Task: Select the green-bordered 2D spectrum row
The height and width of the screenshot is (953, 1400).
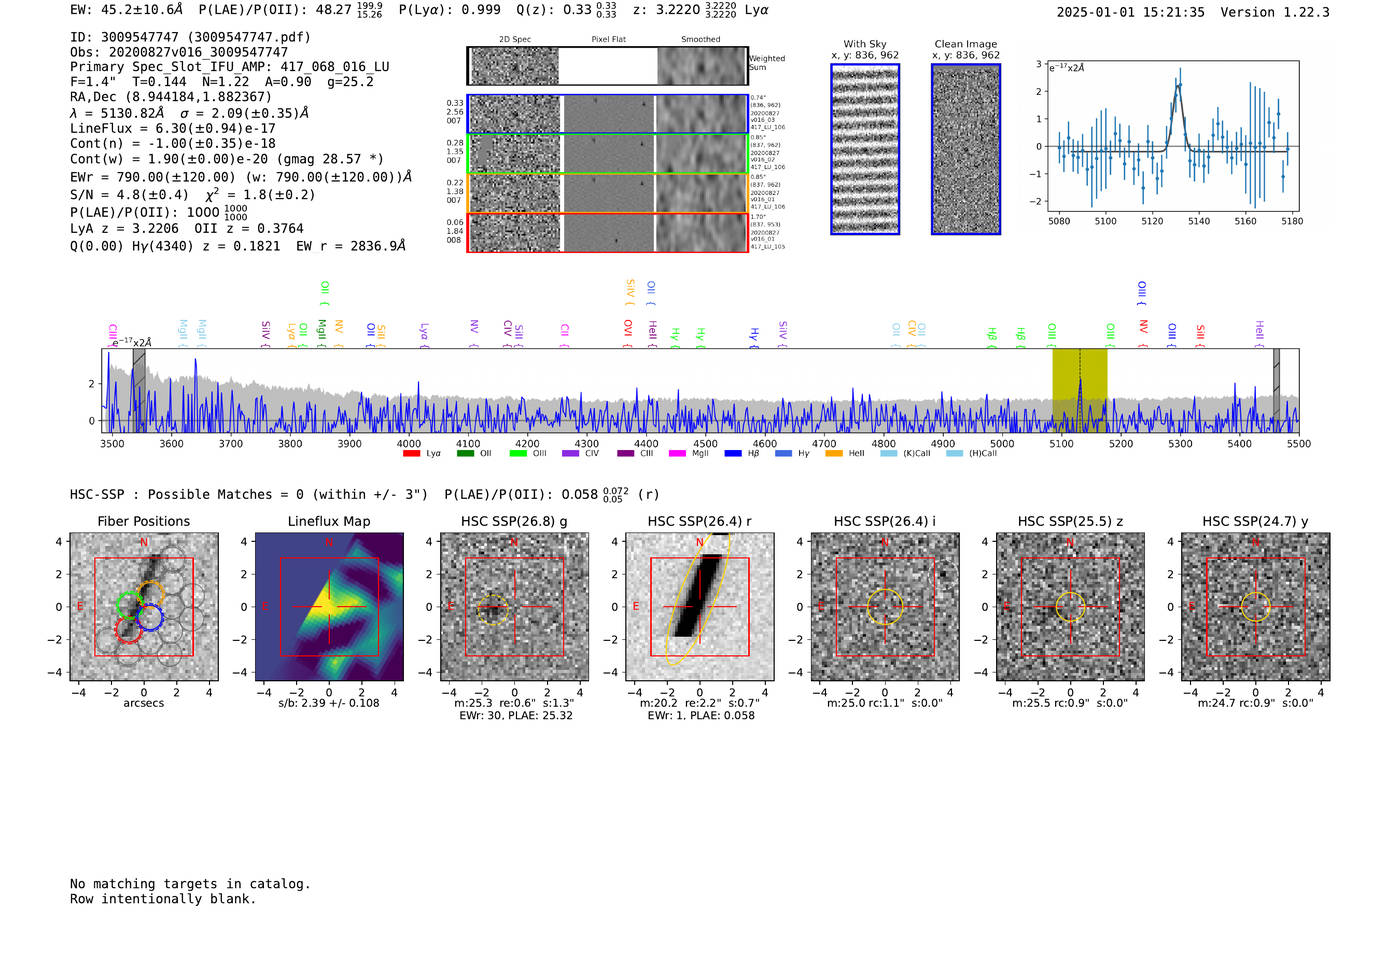Action: 607,154
